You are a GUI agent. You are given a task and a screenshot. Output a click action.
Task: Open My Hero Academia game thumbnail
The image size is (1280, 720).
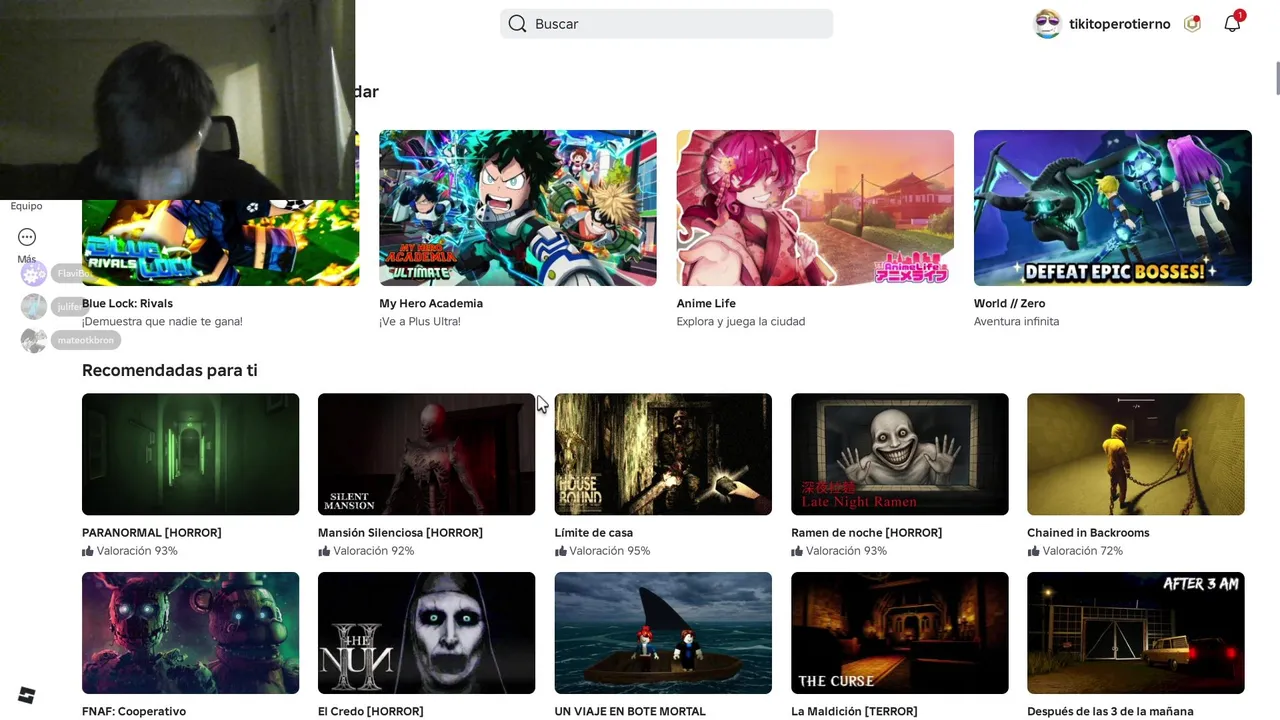[x=518, y=208]
